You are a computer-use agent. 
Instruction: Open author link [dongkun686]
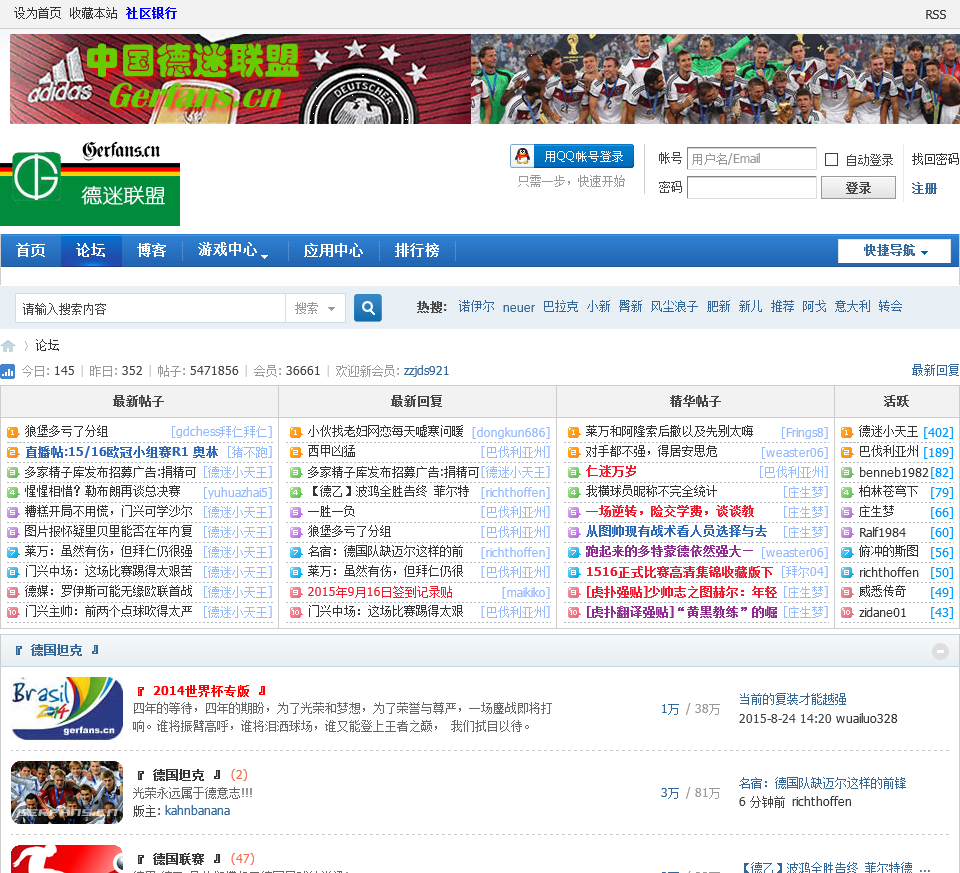point(511,433)
